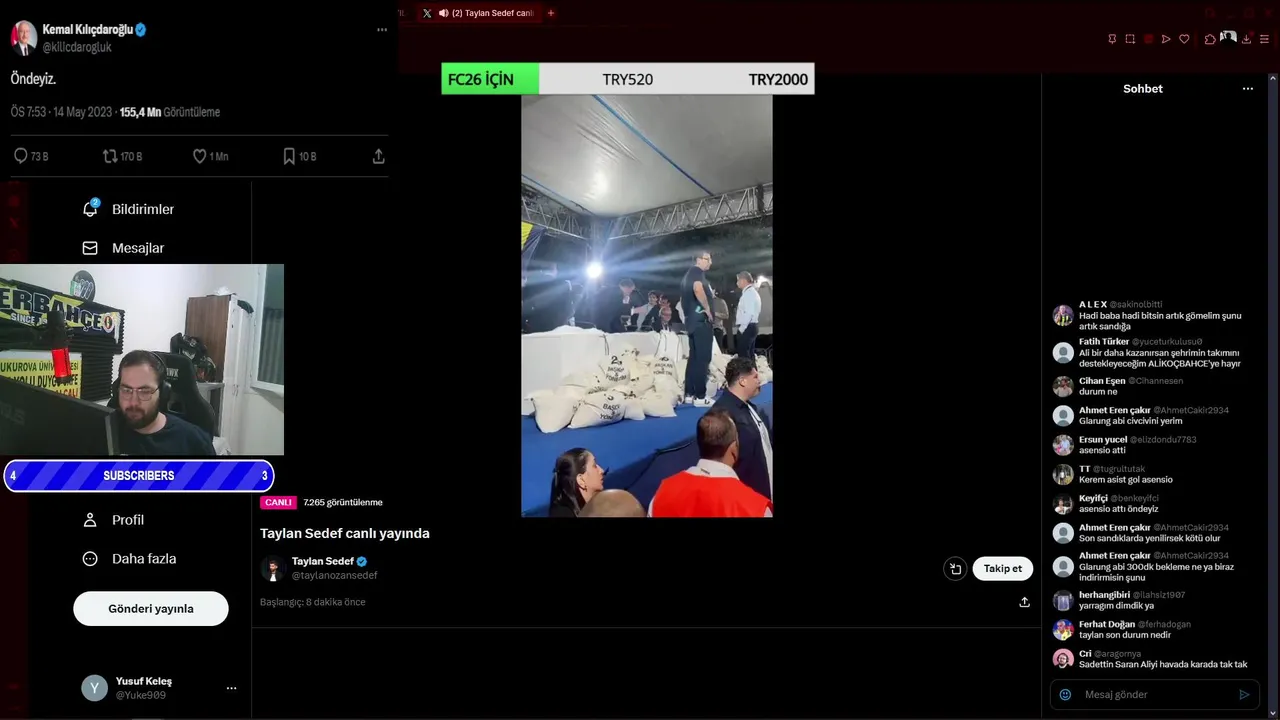Viewport: 1280px width, 720px height.
Task: Click the browser play arrow icon
Action: pos(1166,39)
